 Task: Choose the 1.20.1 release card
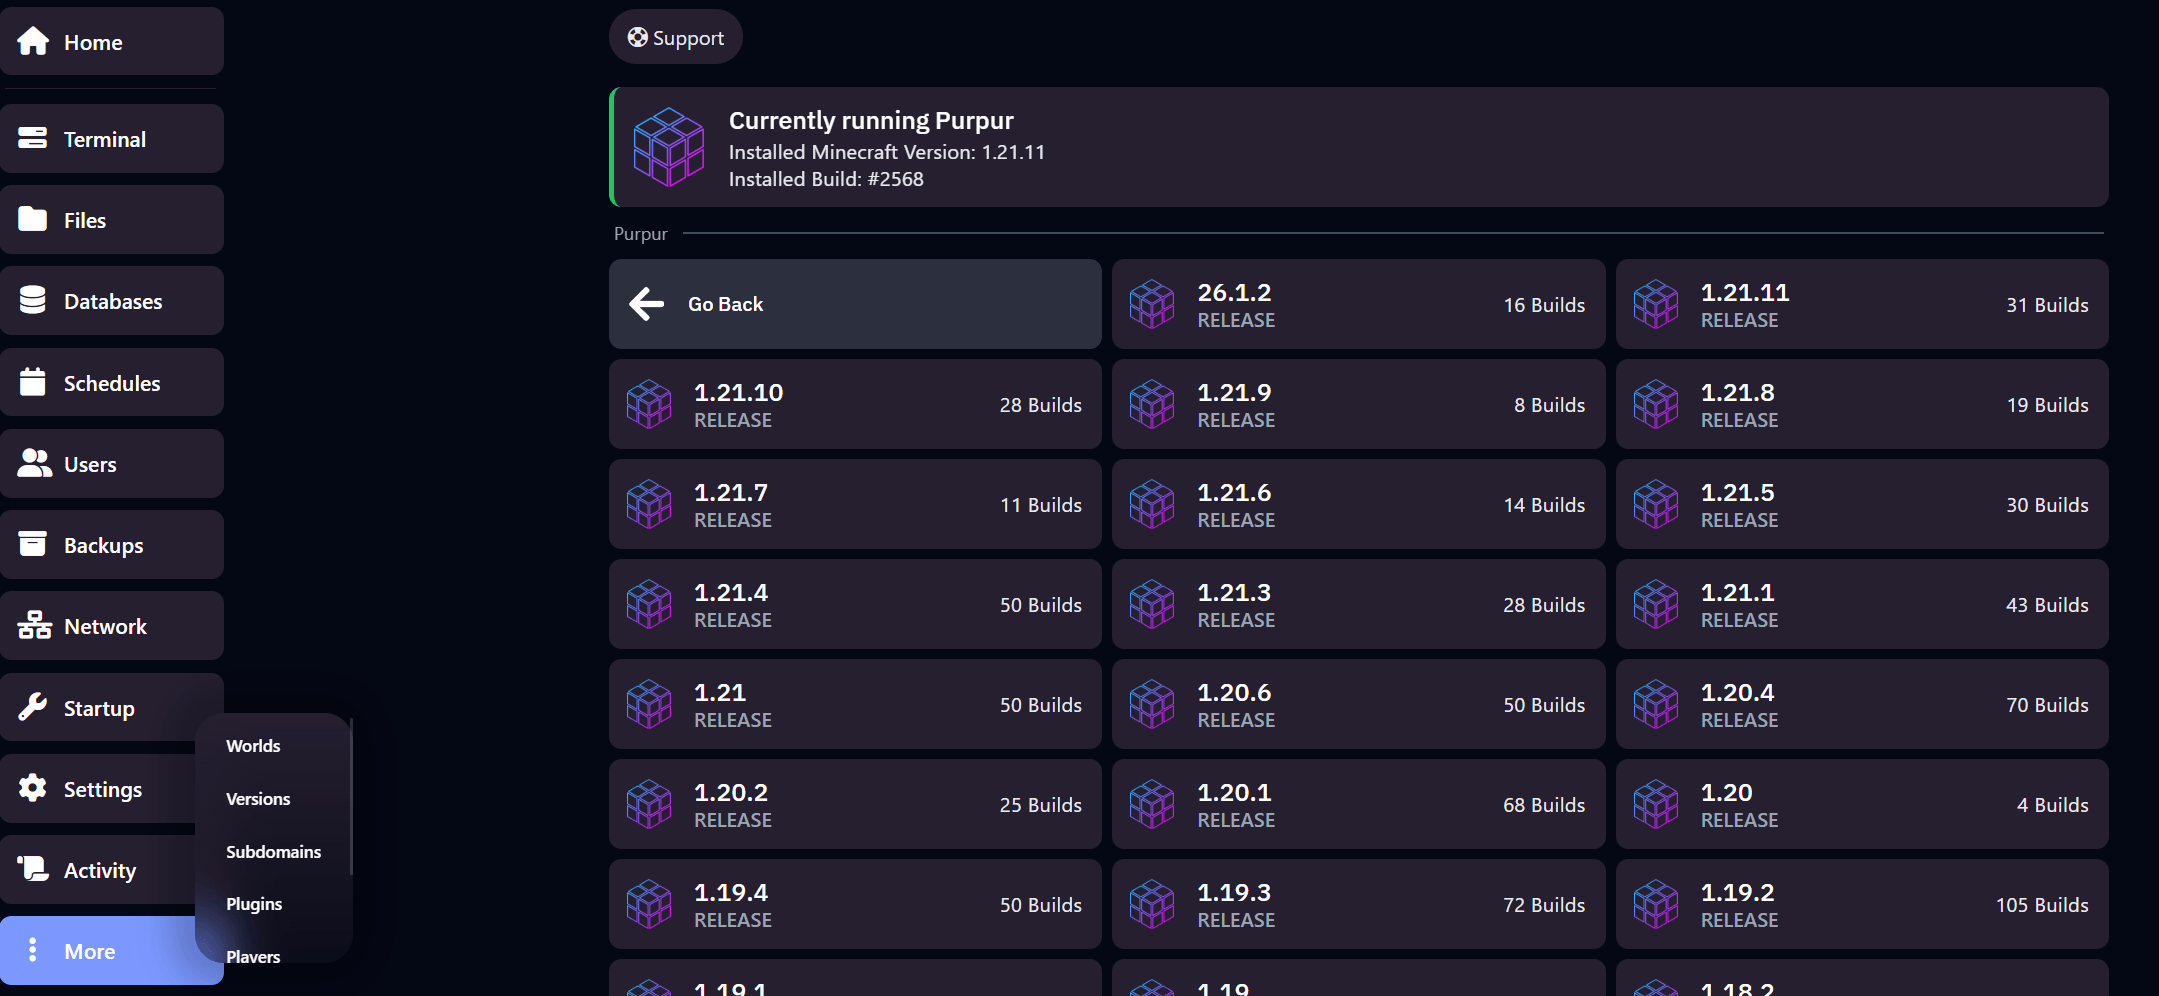point(1358,804)
